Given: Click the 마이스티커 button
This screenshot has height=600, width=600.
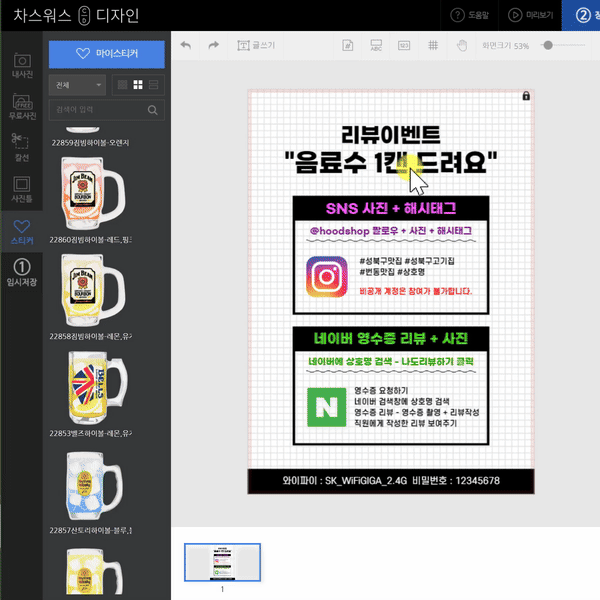Looking at the screenshot, I should pos(107,54).
